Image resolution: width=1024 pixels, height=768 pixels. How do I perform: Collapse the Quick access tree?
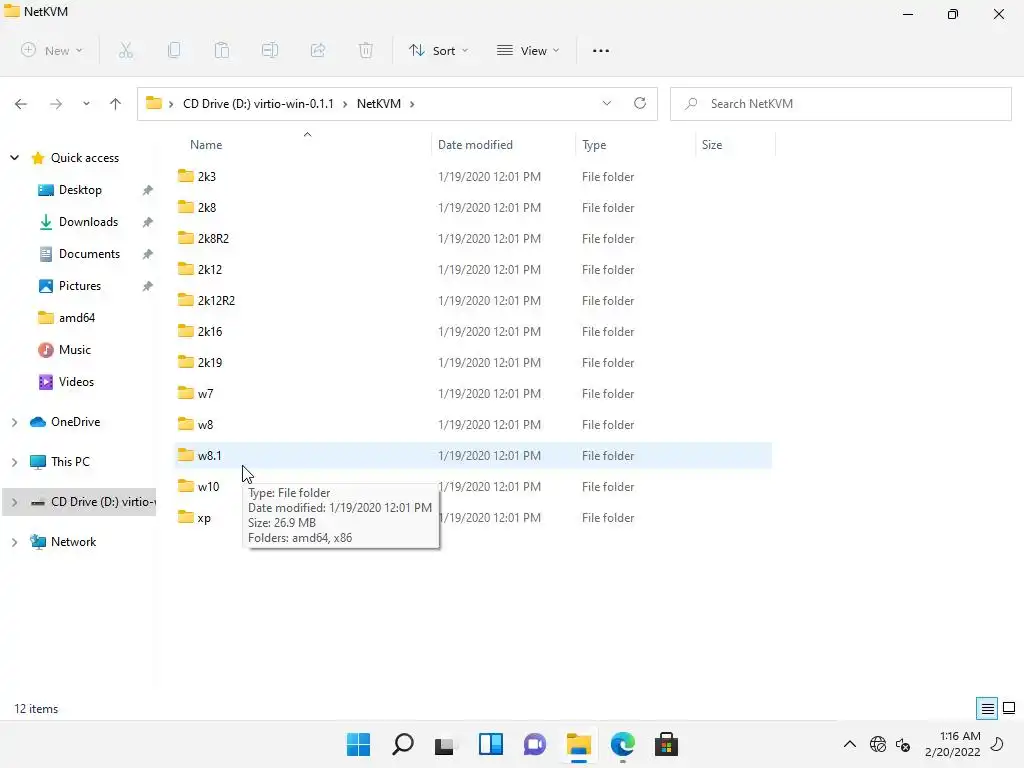(14, 157)
